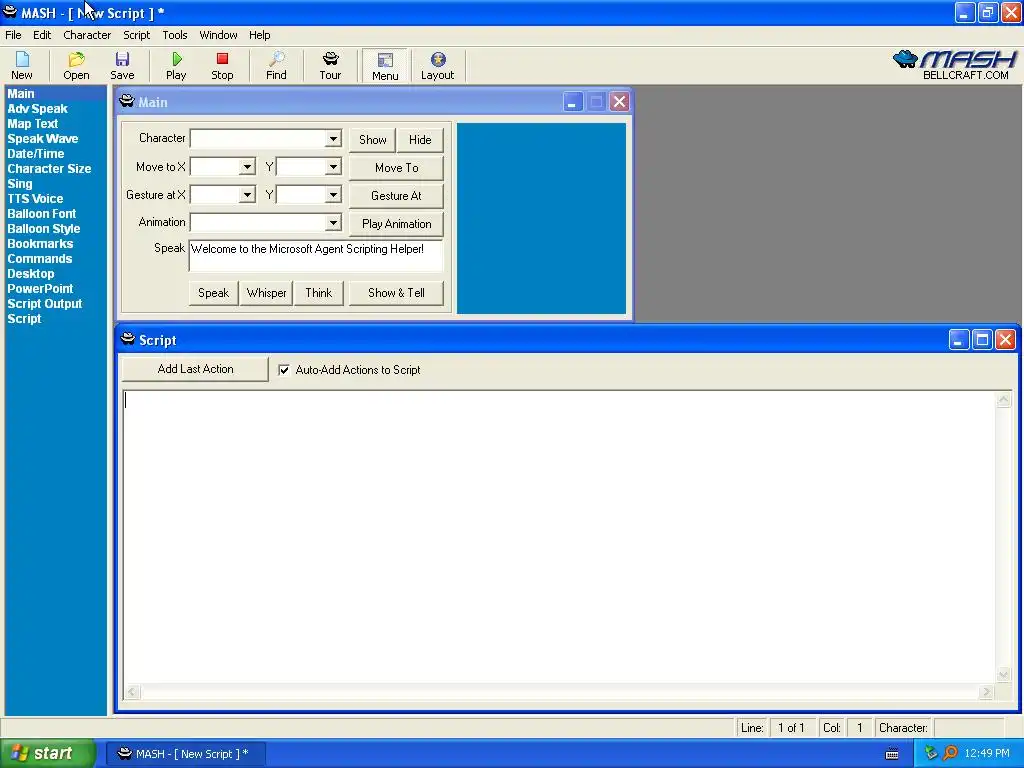
Task: Select Script Output in the sidebar
Action: 44,304
